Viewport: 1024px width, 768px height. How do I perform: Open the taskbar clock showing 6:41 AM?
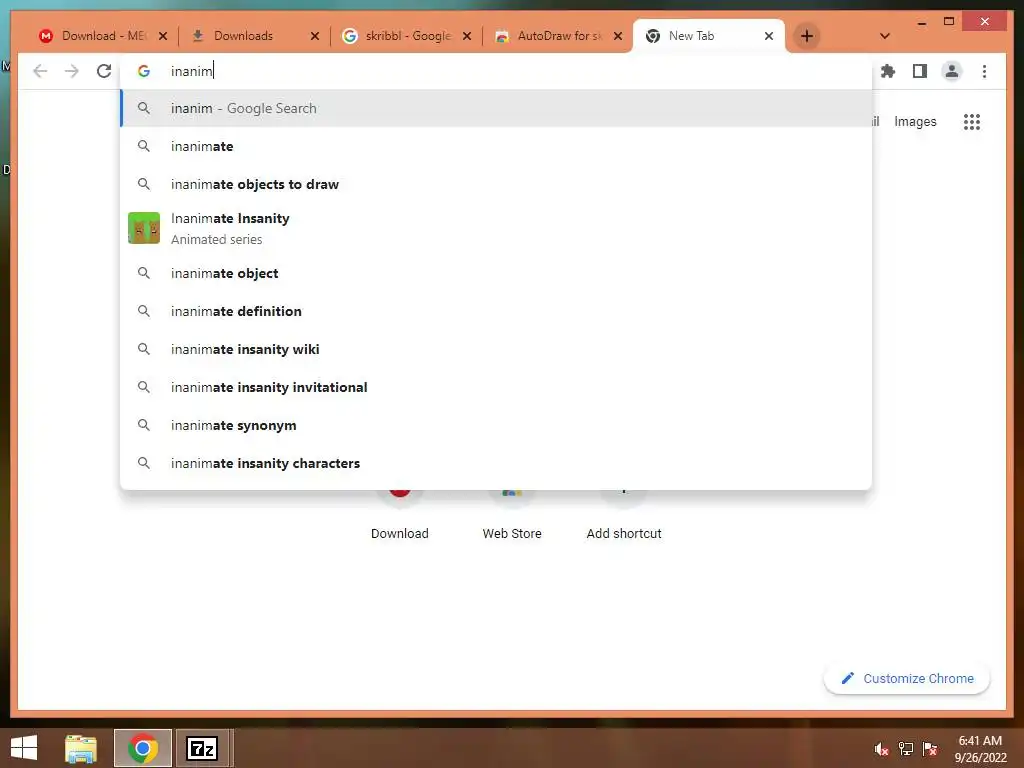[980, 749]
